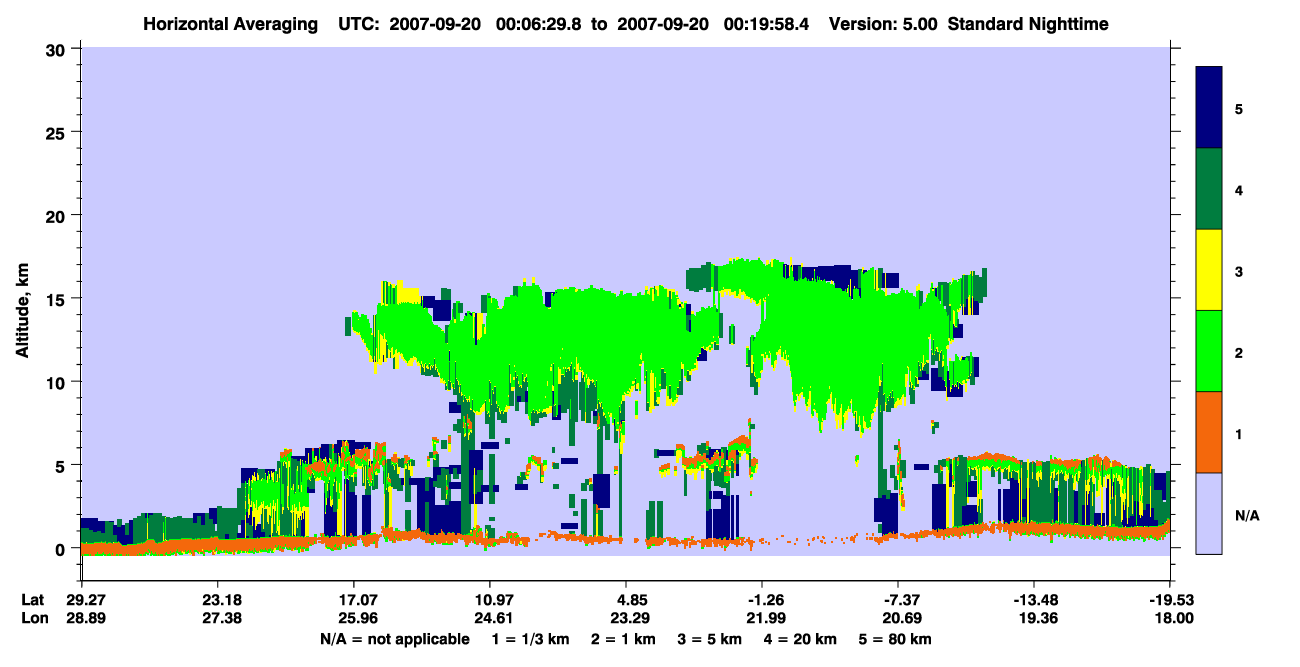Click the colorbar label '4'
The image size is (1300, 667).
coord(1239,189)
